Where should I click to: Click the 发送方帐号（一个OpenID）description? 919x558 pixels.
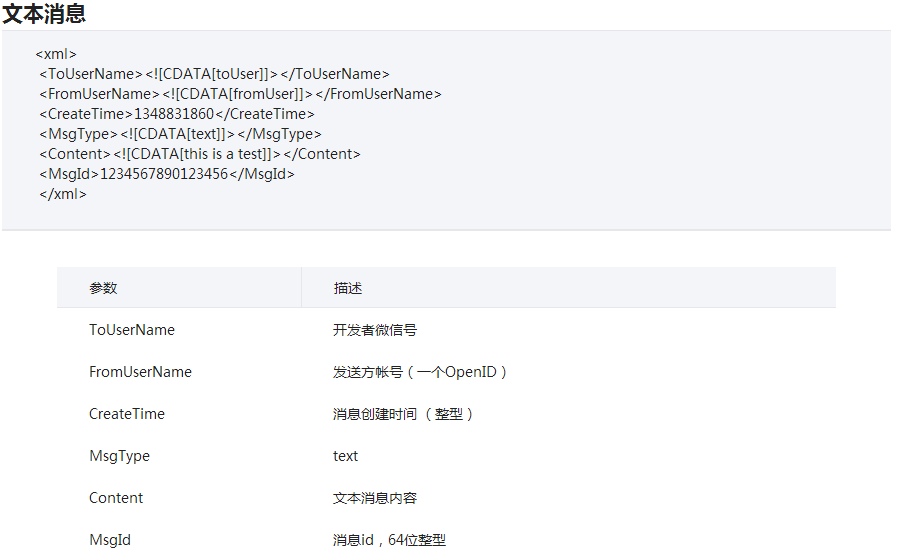420,372
